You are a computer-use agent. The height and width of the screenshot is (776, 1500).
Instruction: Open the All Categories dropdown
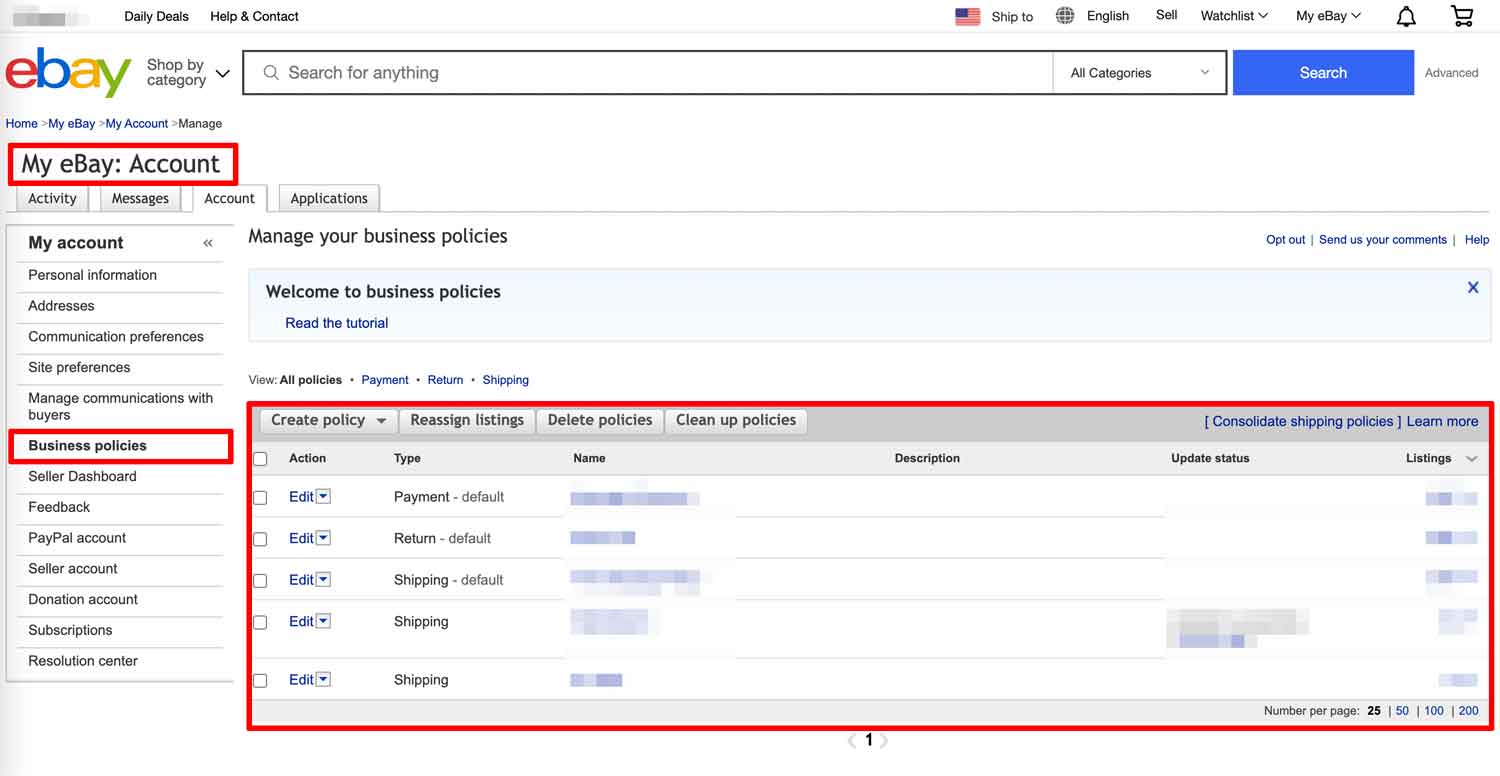[1140, 73]
